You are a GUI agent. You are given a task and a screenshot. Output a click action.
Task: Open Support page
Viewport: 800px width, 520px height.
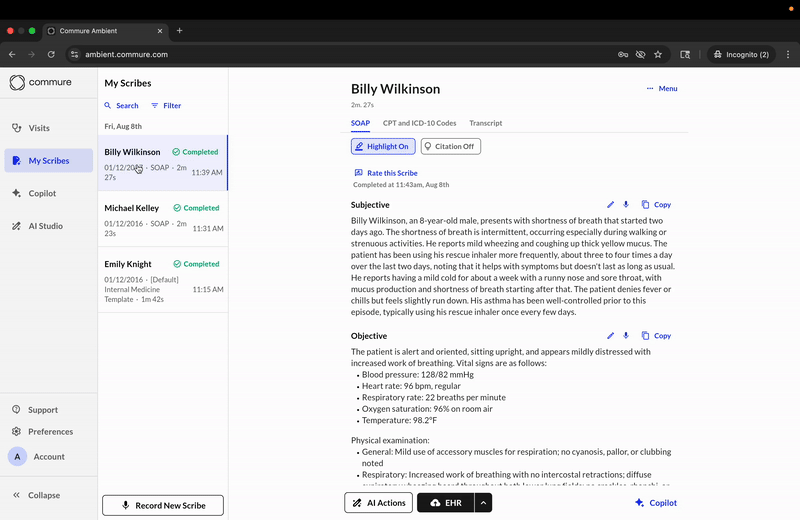tap(35, 410)
